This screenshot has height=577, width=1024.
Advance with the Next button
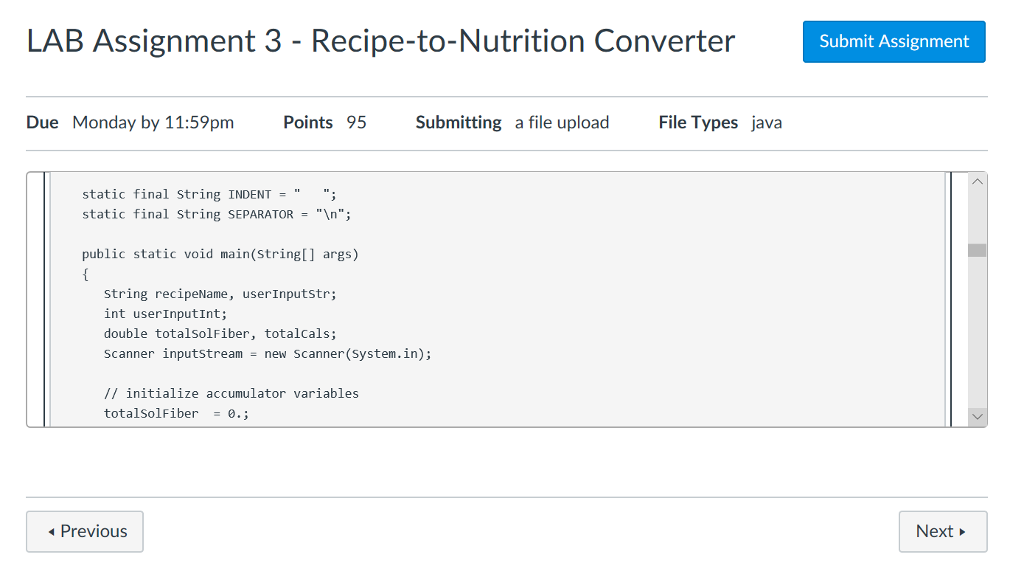pos(942,531)
